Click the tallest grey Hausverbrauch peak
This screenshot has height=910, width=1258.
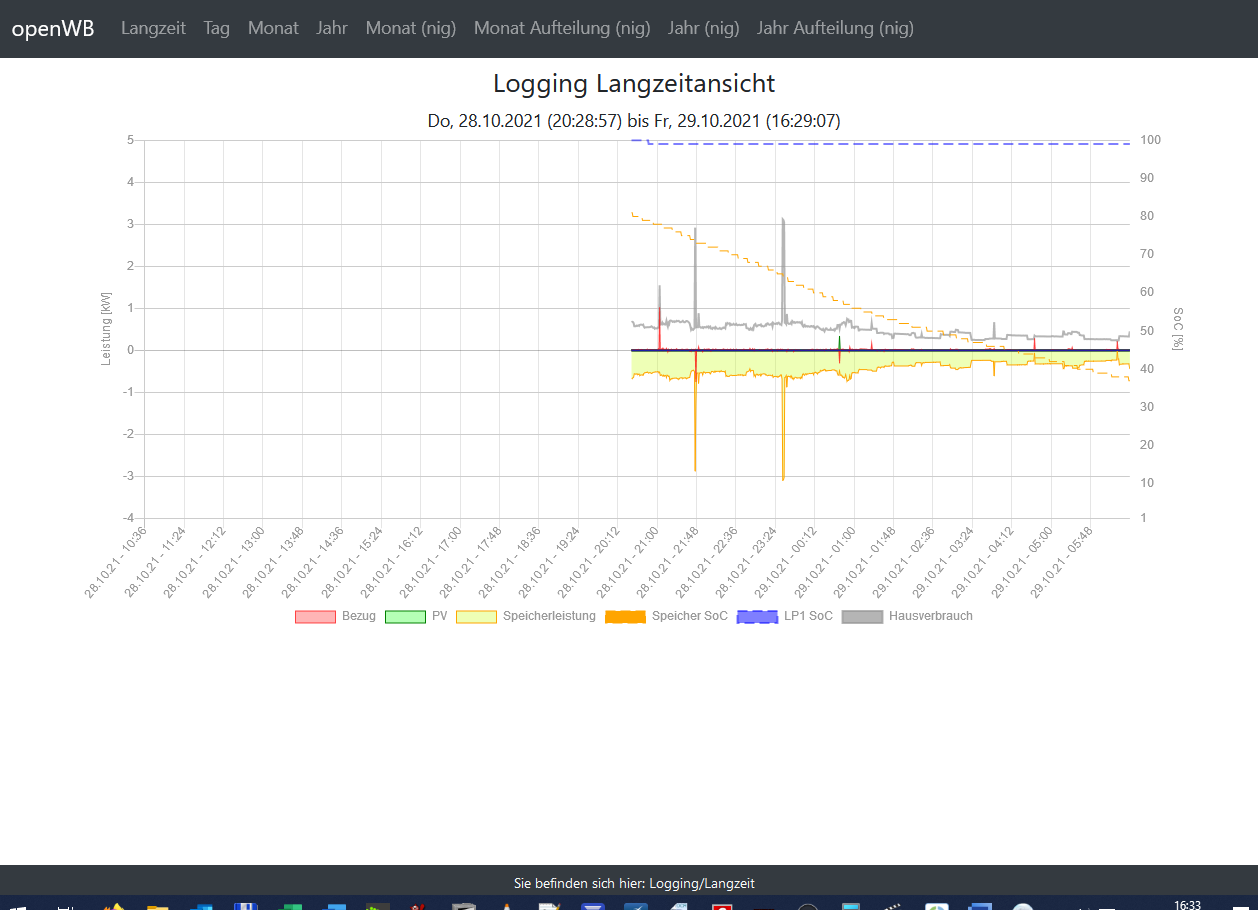tap(783, 220)
